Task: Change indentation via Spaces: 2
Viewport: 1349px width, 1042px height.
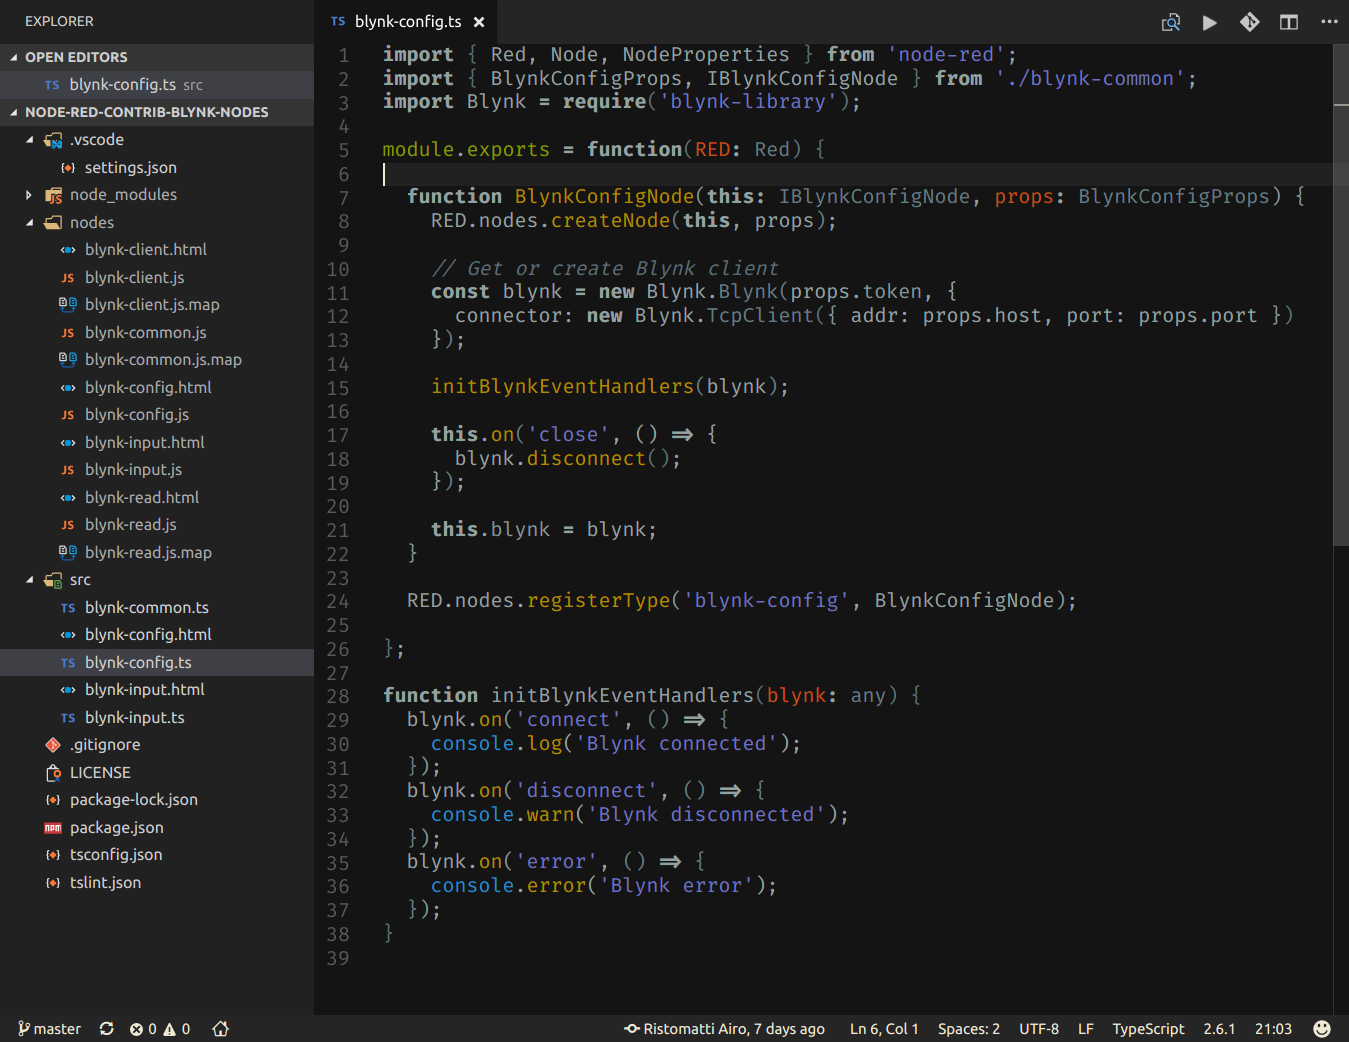Action: pos(969,1029)
